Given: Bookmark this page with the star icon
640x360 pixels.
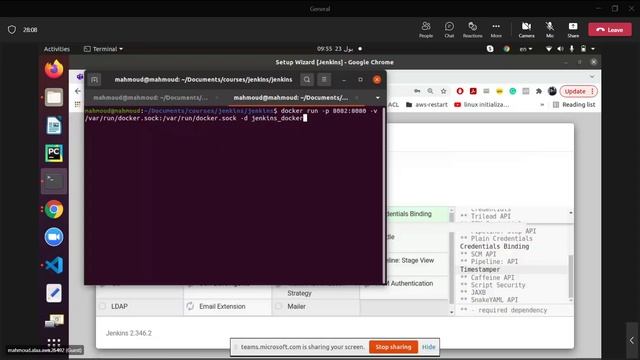Looking at the screenshot, I should (444, 91).
